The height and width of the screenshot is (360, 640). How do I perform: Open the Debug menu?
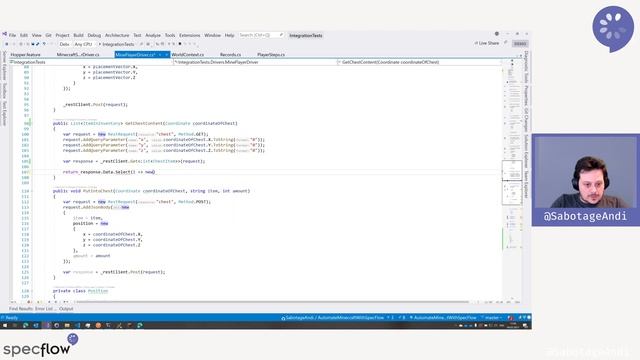94,36
